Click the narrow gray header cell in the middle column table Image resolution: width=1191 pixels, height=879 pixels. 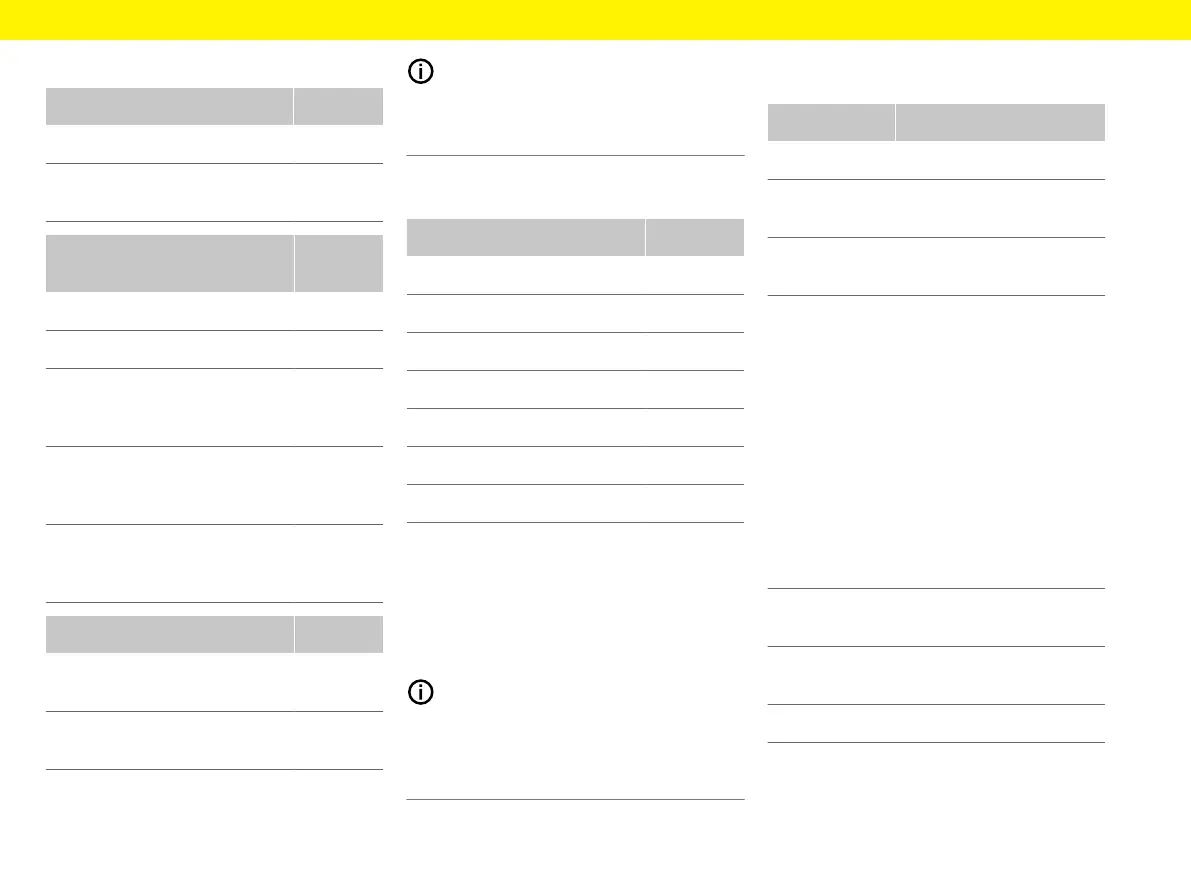(695, 237)
